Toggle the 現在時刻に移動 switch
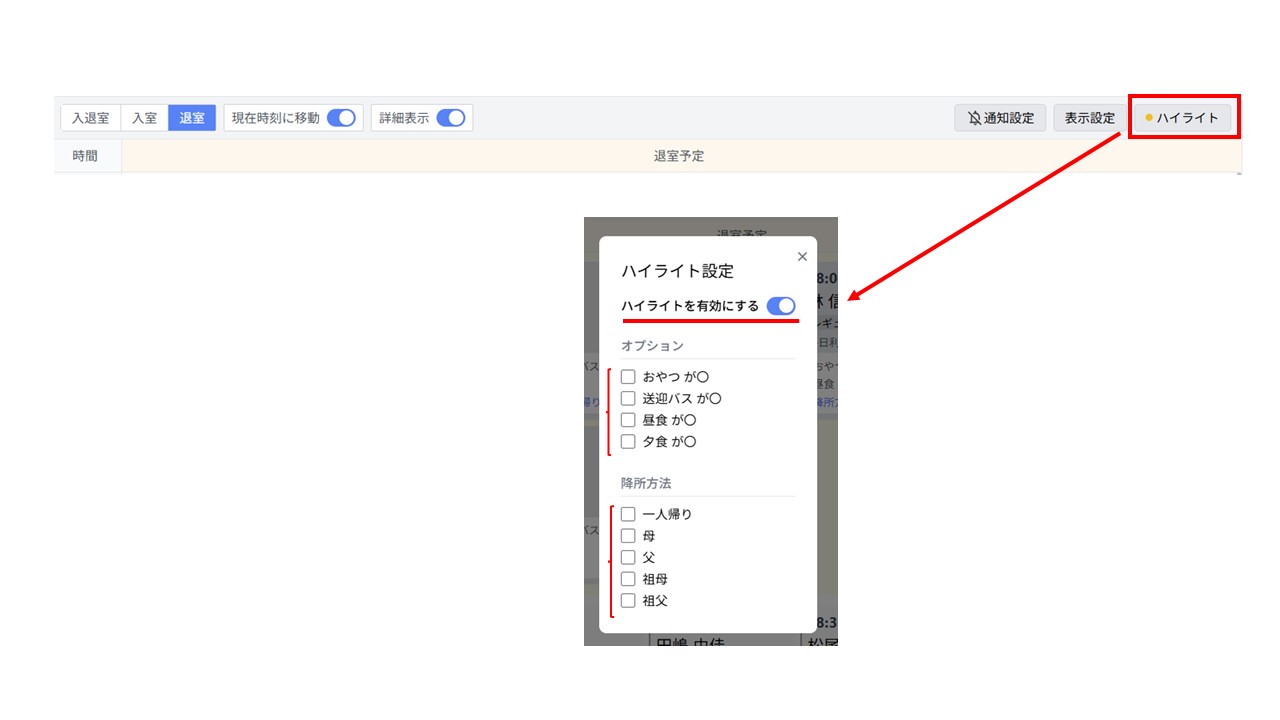 pyautogui.click(x=341, y=118)
